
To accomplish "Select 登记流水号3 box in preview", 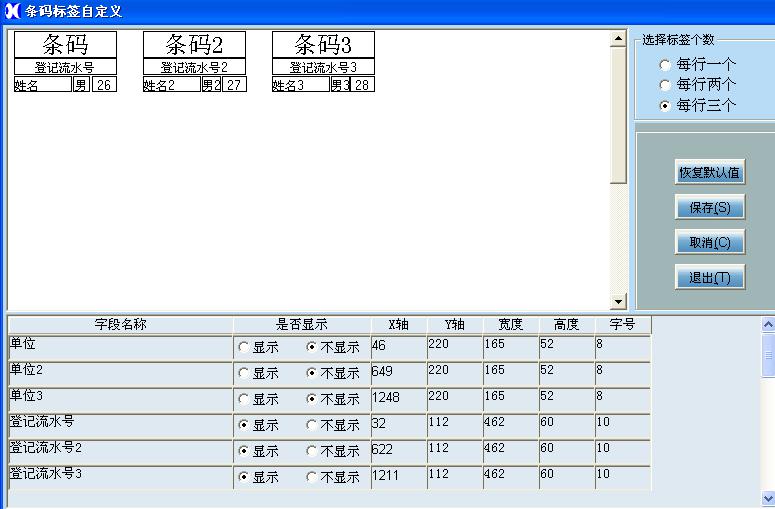I will 323,67.
